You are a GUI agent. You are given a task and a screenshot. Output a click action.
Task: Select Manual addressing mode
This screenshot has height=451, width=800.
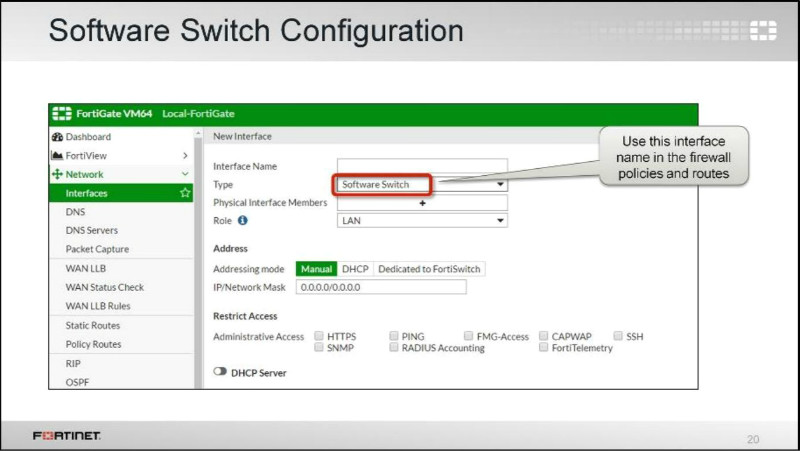click(x=316, y=269)
